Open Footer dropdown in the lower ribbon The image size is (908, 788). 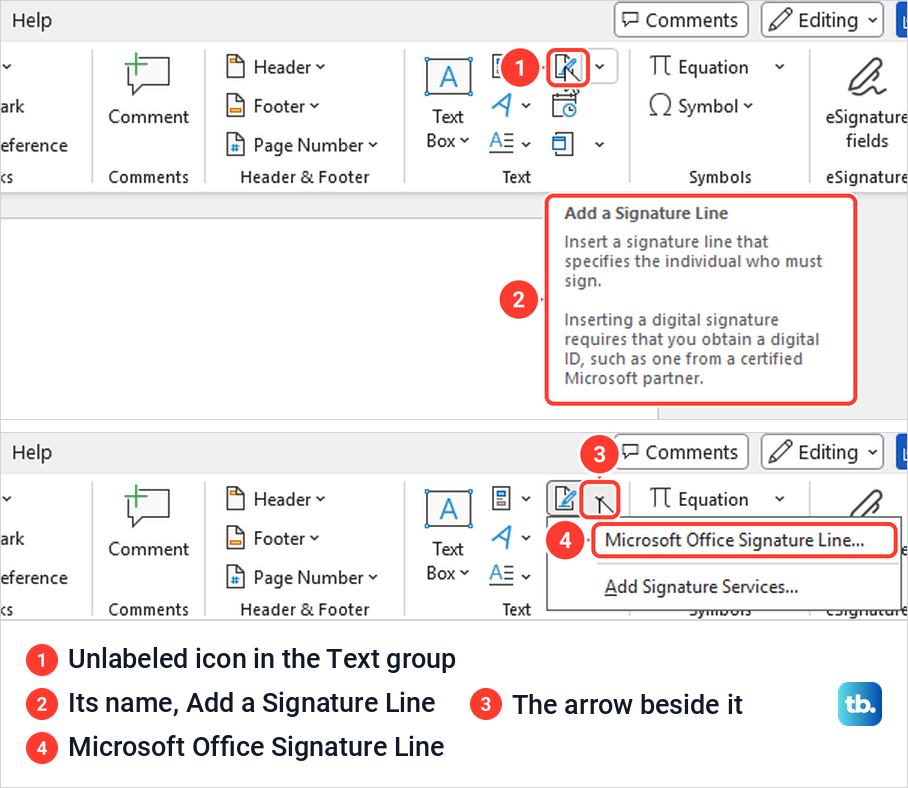[273, 538]
